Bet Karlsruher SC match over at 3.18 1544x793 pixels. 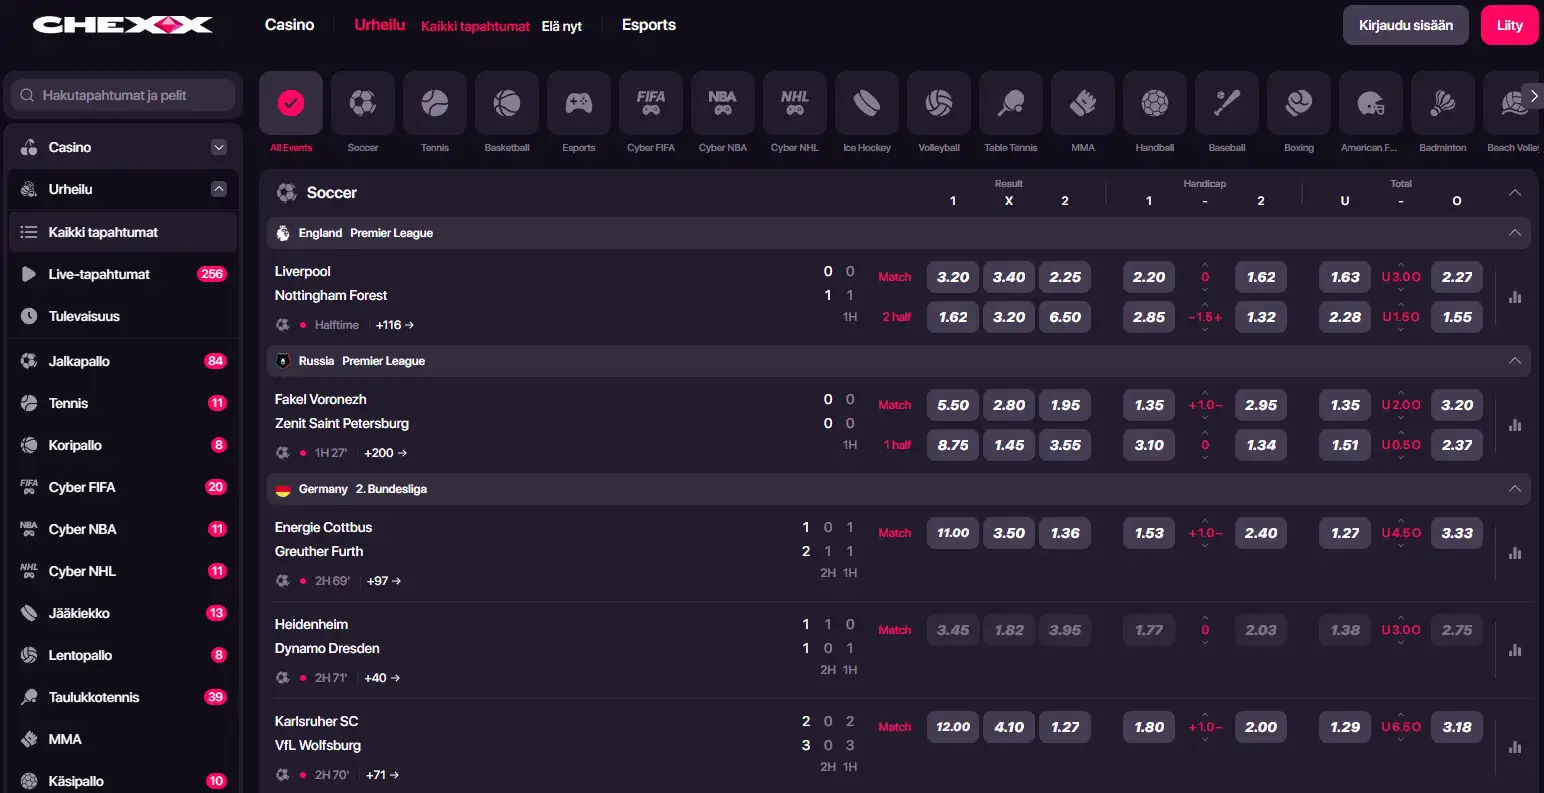(x=1457, y=727)
